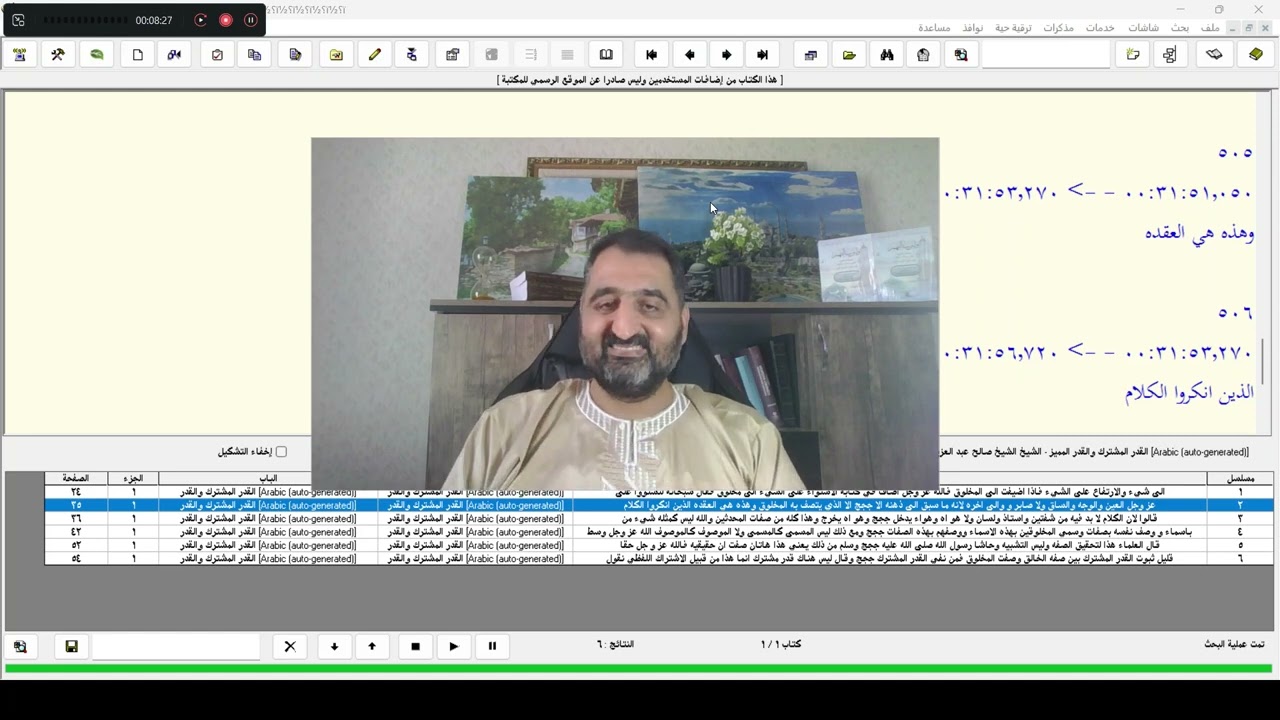Click the bottom-left search magnifier icon
This screenshot has height=720, width=1280.
20,646
